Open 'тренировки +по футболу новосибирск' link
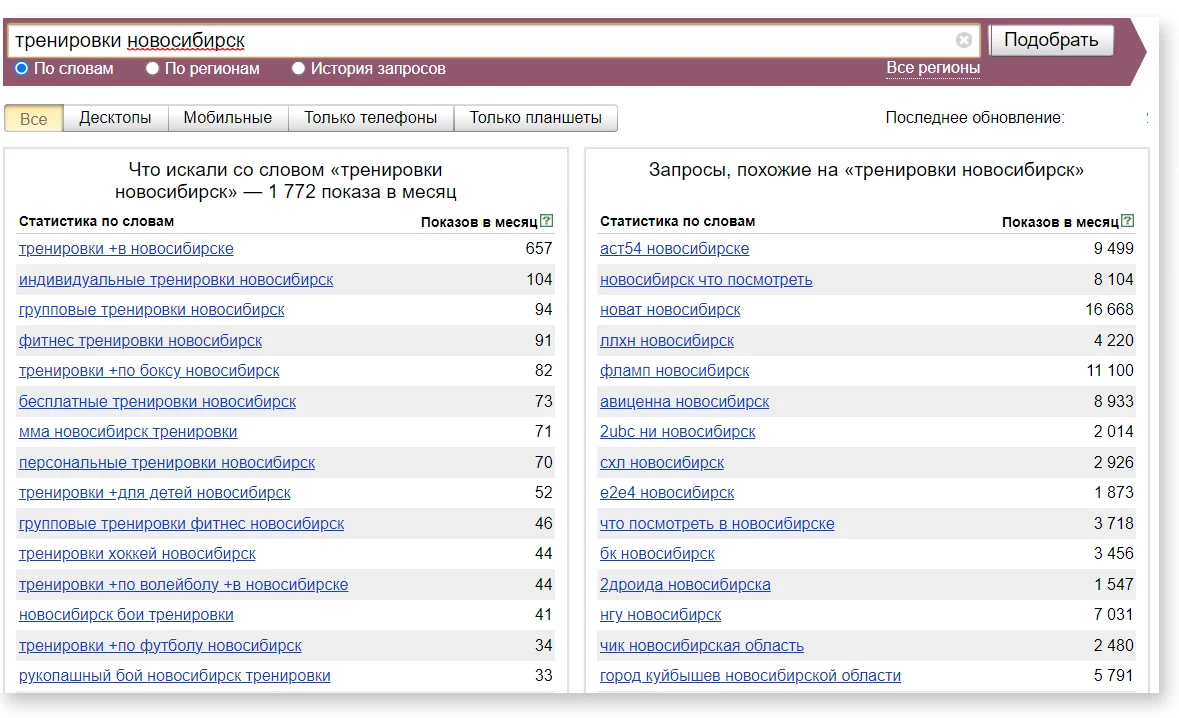The image size is (1179, 718). point(159,645)
